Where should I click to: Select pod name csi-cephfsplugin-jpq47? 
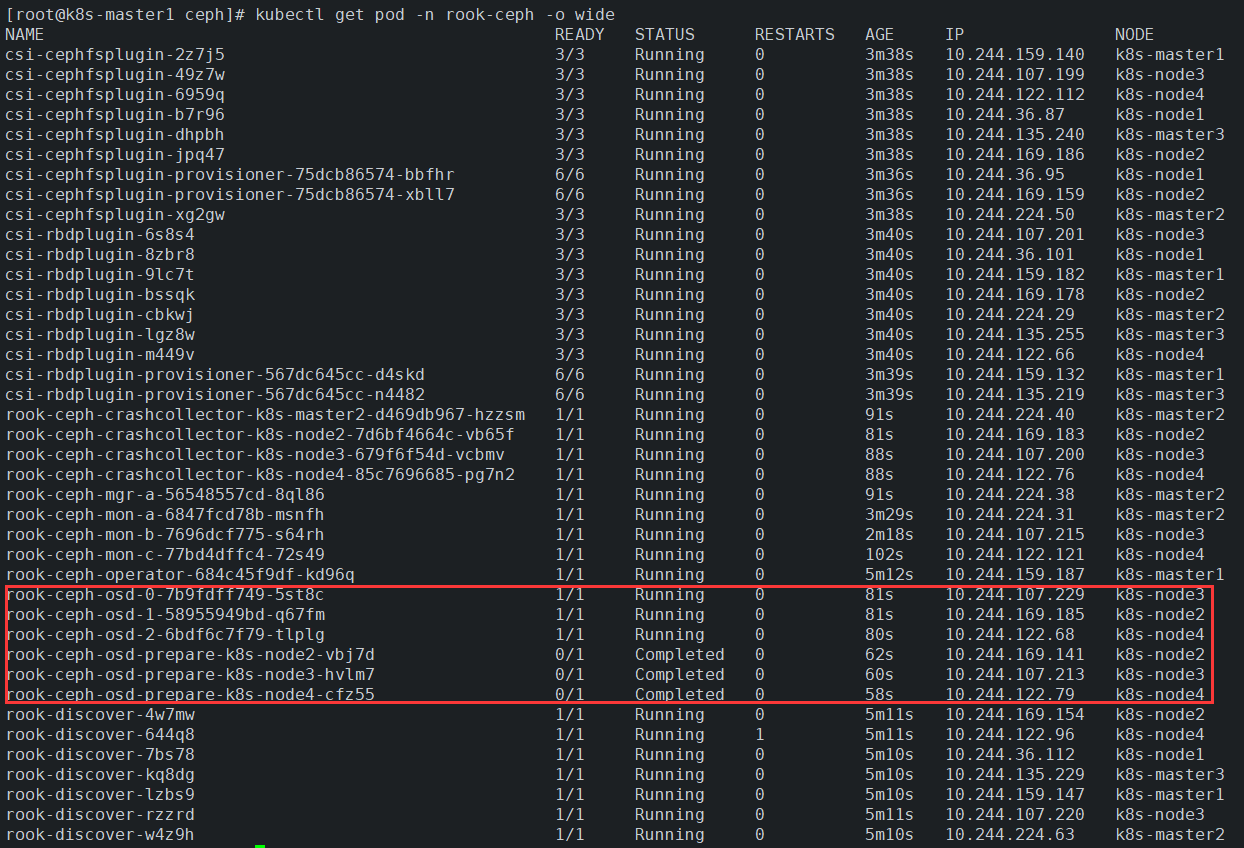click(115, 154)
